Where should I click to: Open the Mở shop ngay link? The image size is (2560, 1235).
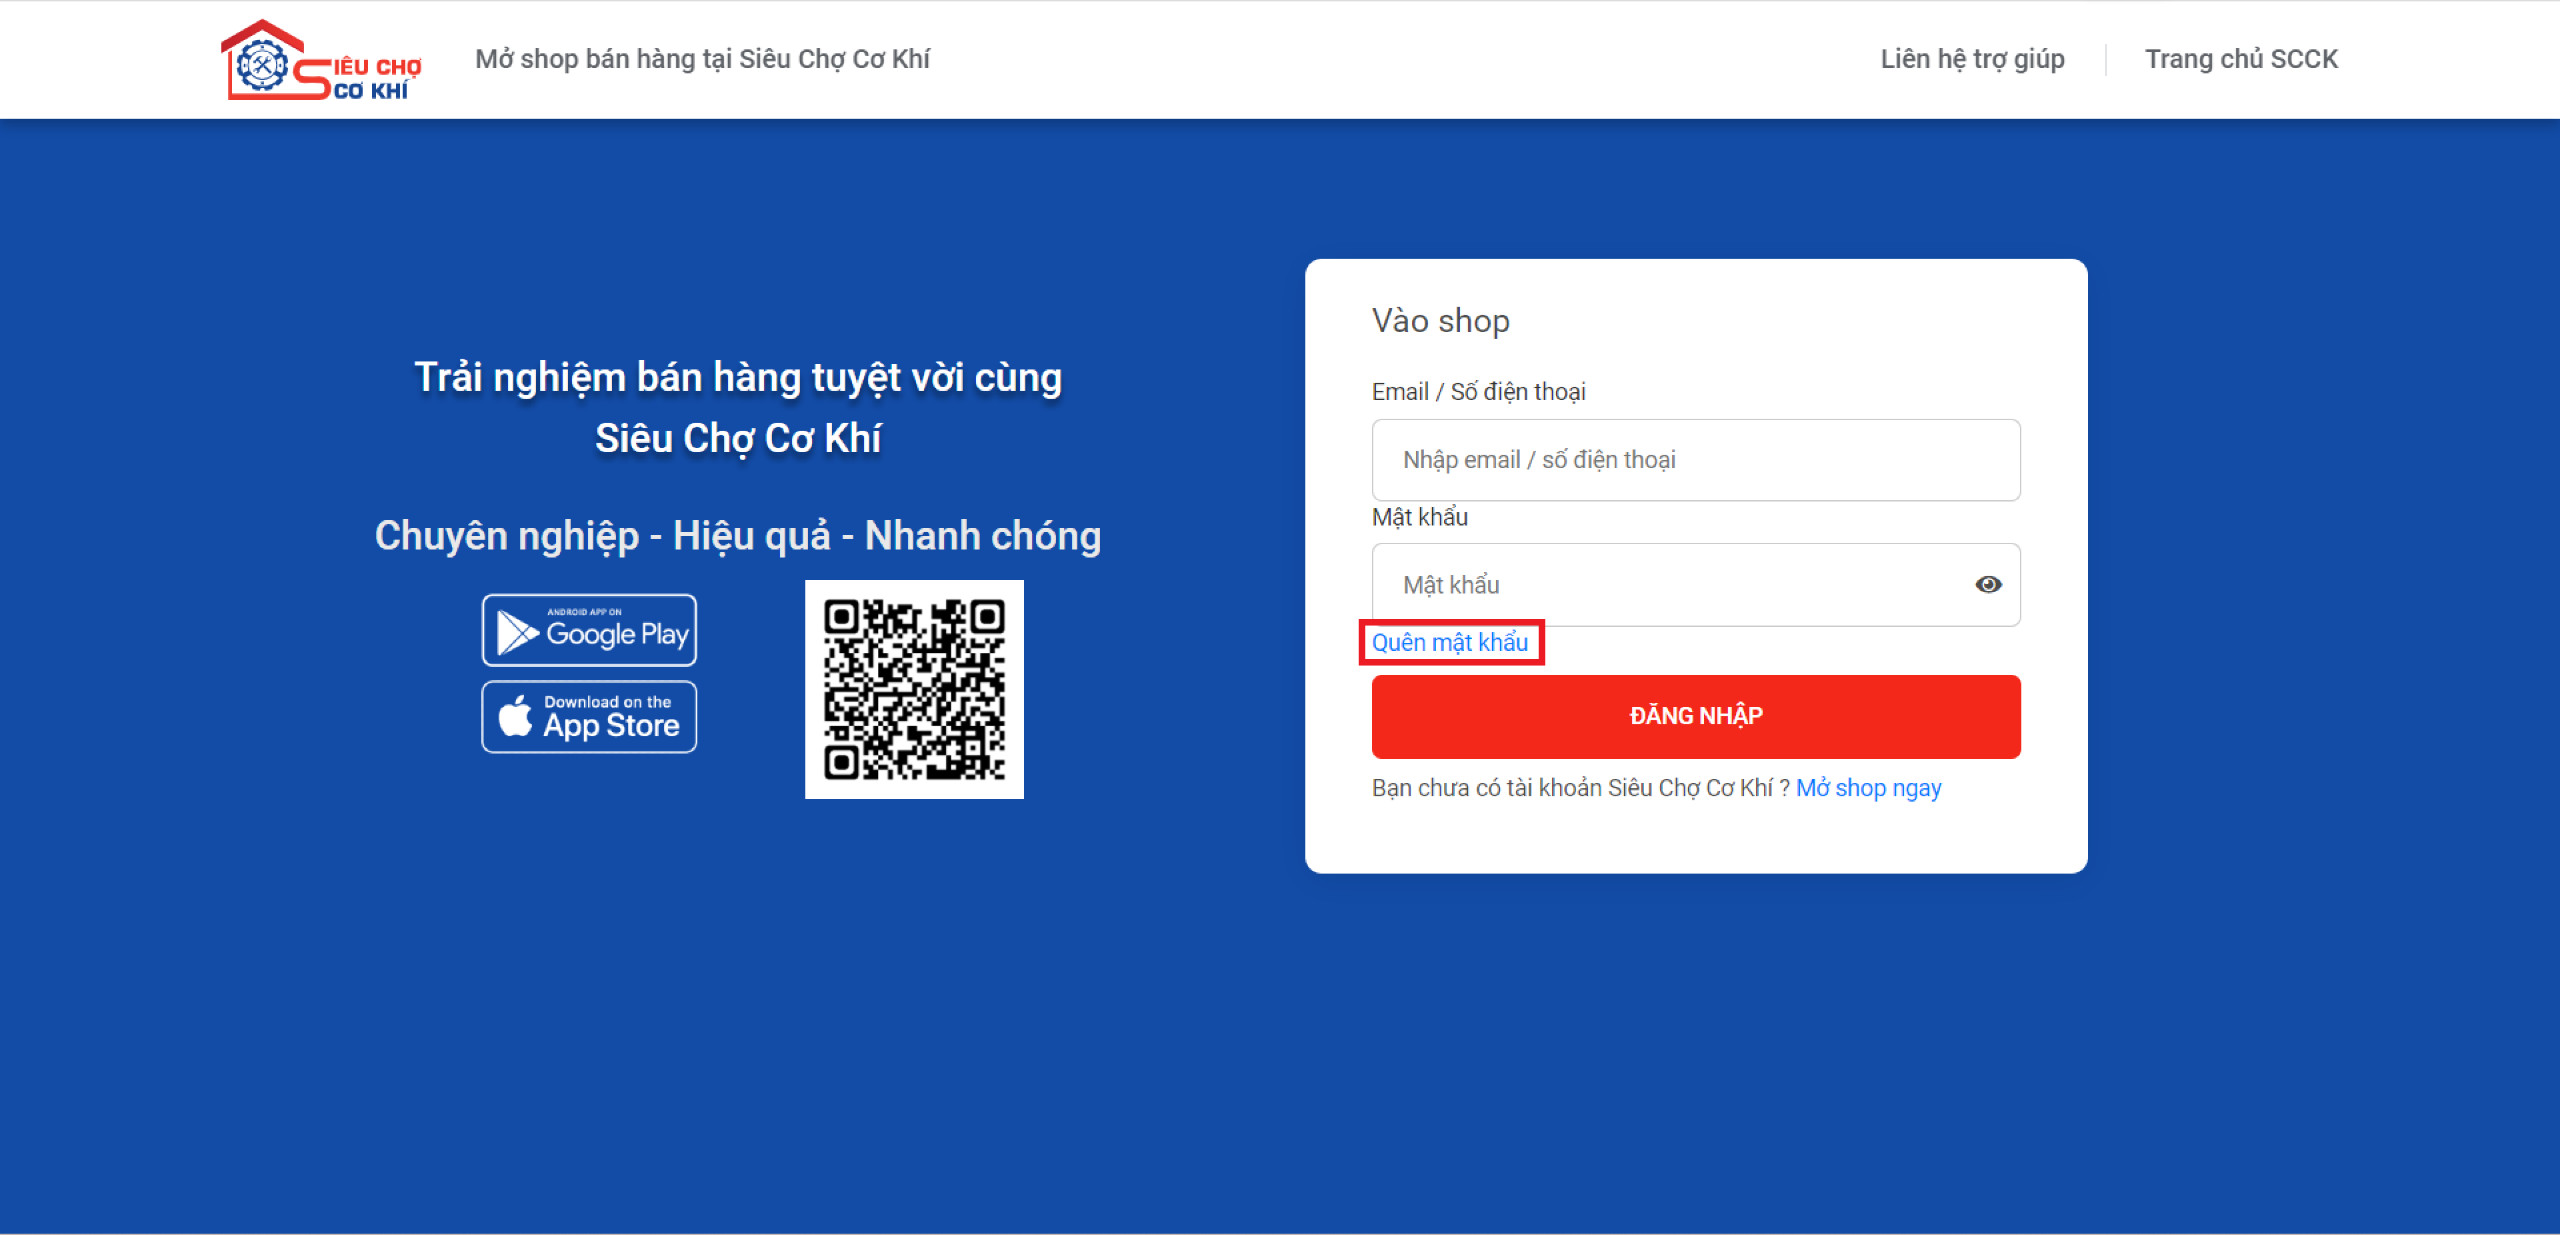pyautogui.click(x=1868, y=788)
